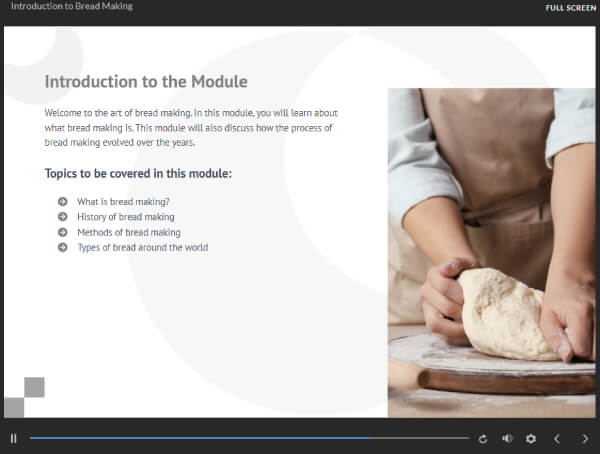Screen dimensions: 600x454
Task: Click the unplayed end of progress bar
Action: [420, 438]
